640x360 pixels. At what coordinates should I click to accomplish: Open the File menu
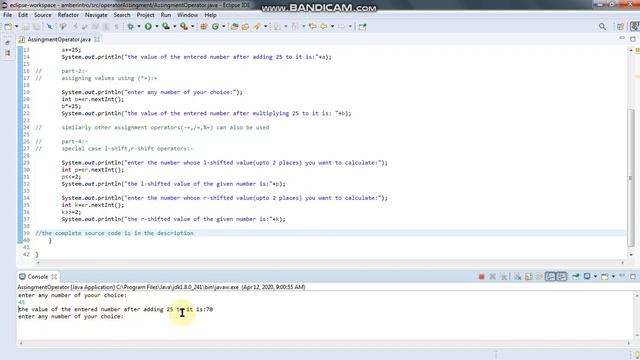point(7,15)
